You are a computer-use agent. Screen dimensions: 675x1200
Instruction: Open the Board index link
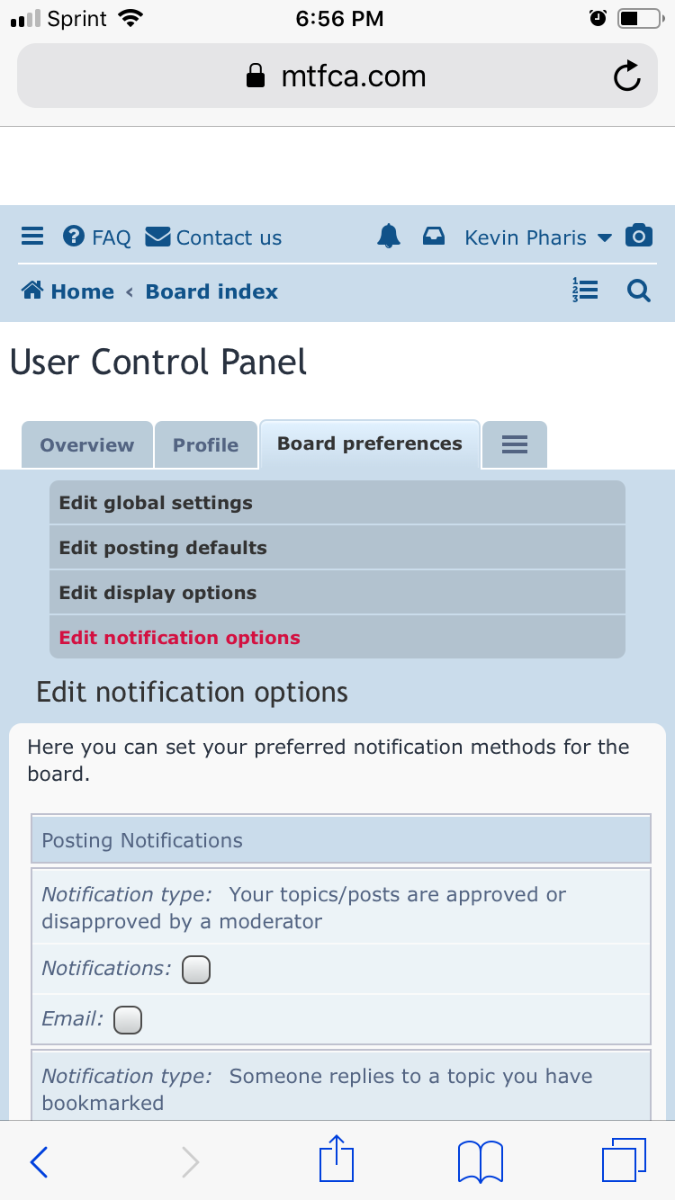coord(212,292)
